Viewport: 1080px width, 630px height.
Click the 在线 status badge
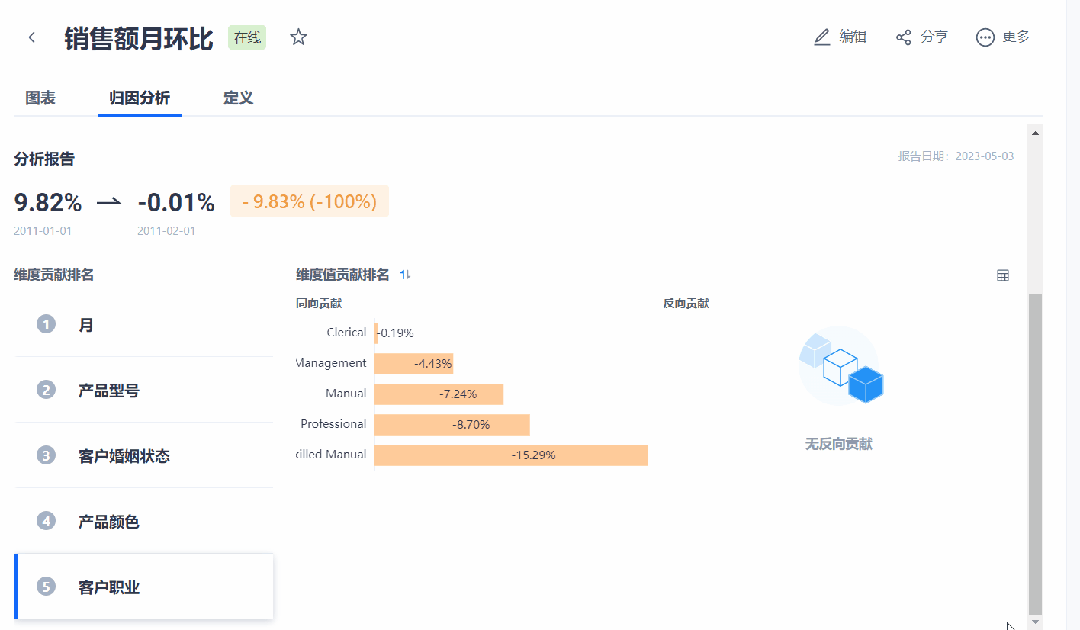pos(247,38)
